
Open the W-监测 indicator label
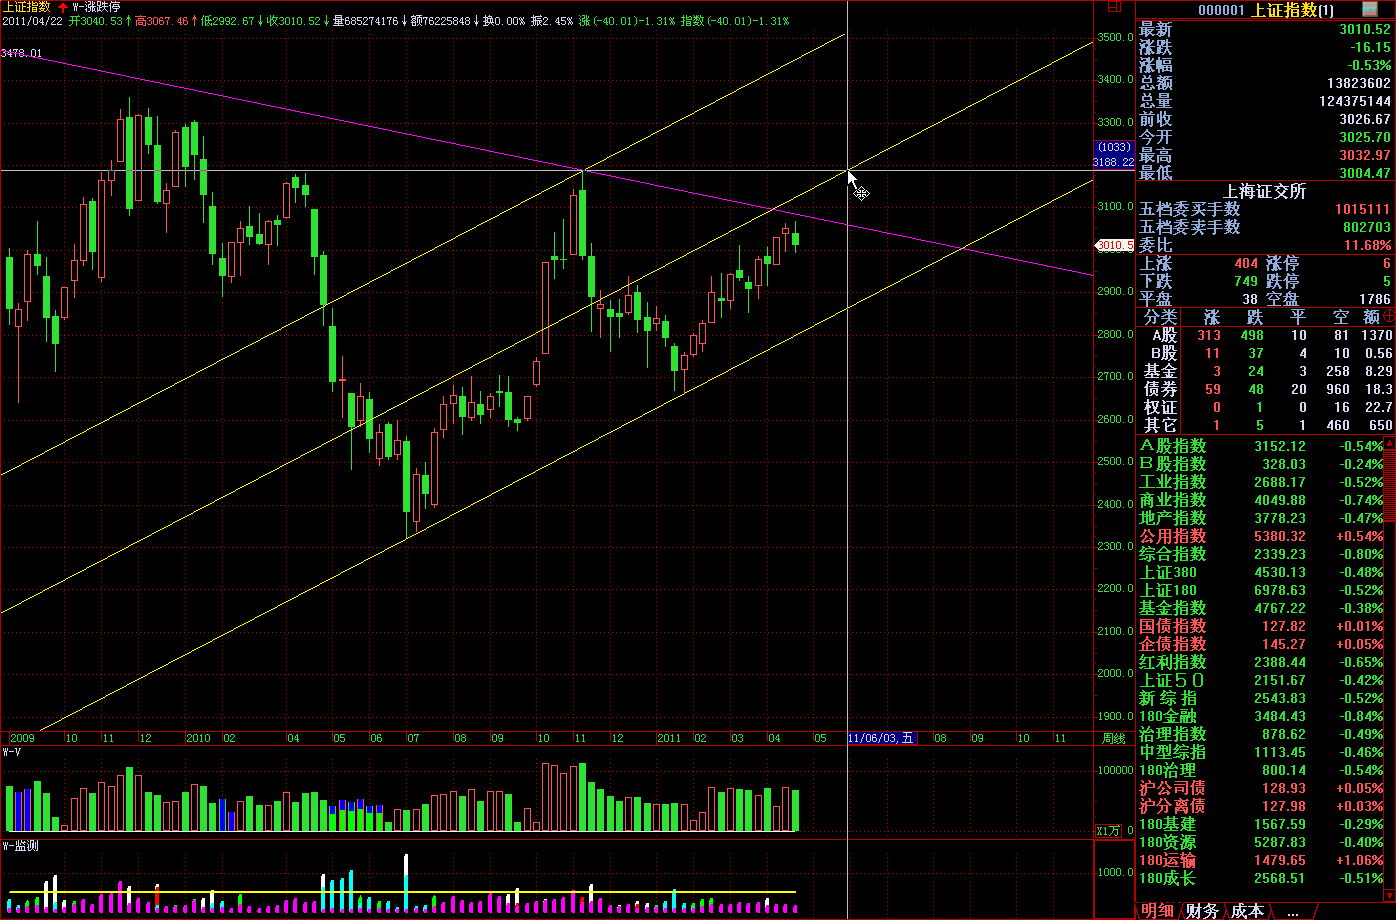pos(21,846)
